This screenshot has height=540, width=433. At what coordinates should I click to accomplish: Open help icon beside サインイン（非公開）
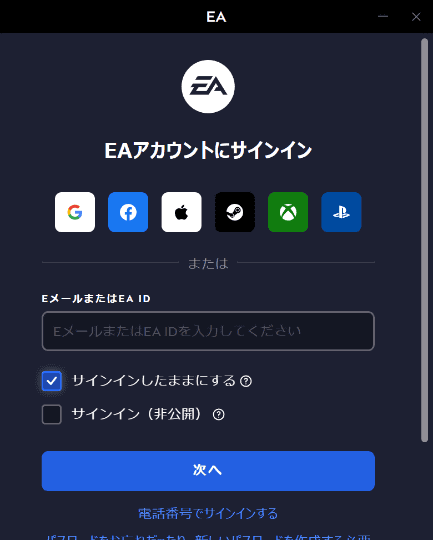point(218,414)
